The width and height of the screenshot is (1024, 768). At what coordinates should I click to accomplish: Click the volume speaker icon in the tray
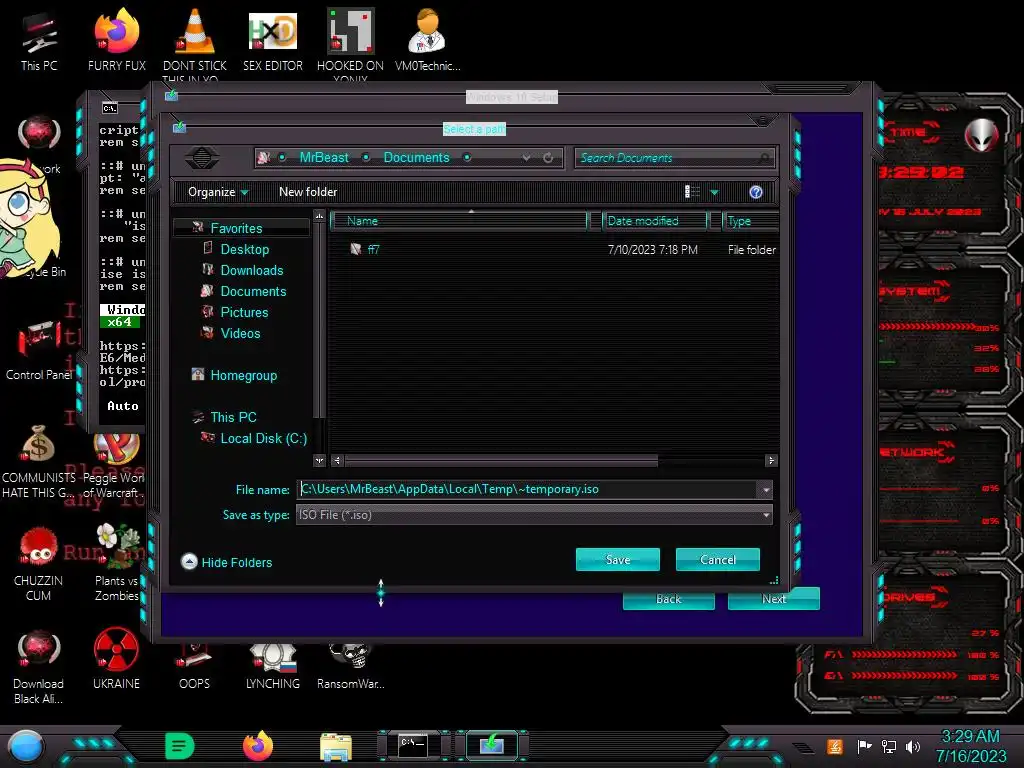(x=913, y=746)
